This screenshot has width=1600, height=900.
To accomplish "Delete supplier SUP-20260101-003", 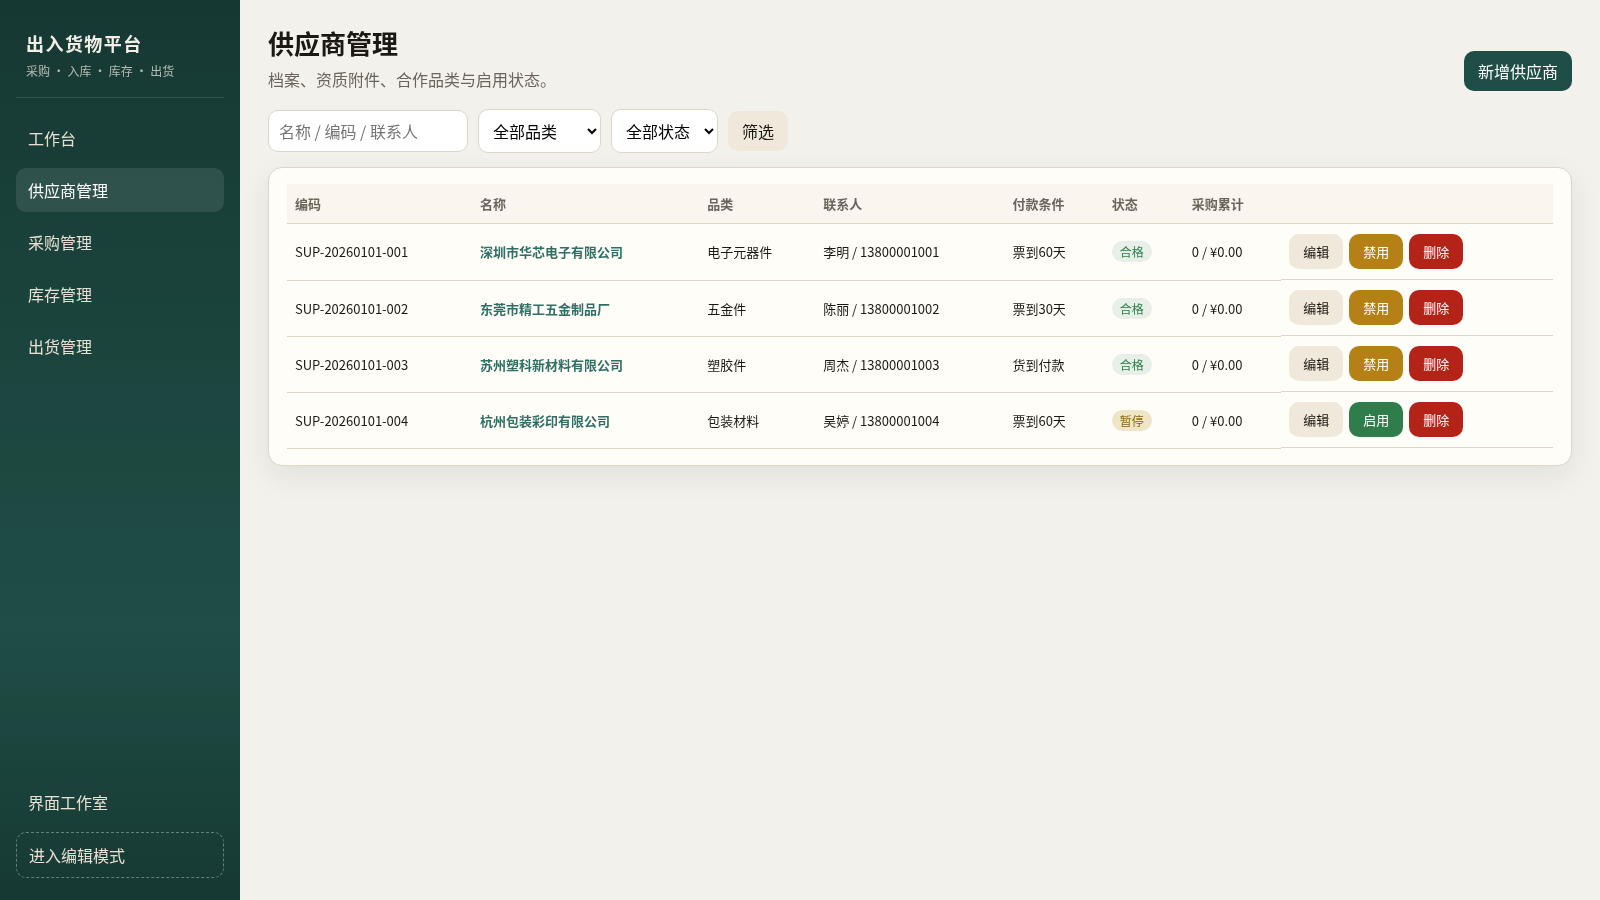I will (1435, 364).
